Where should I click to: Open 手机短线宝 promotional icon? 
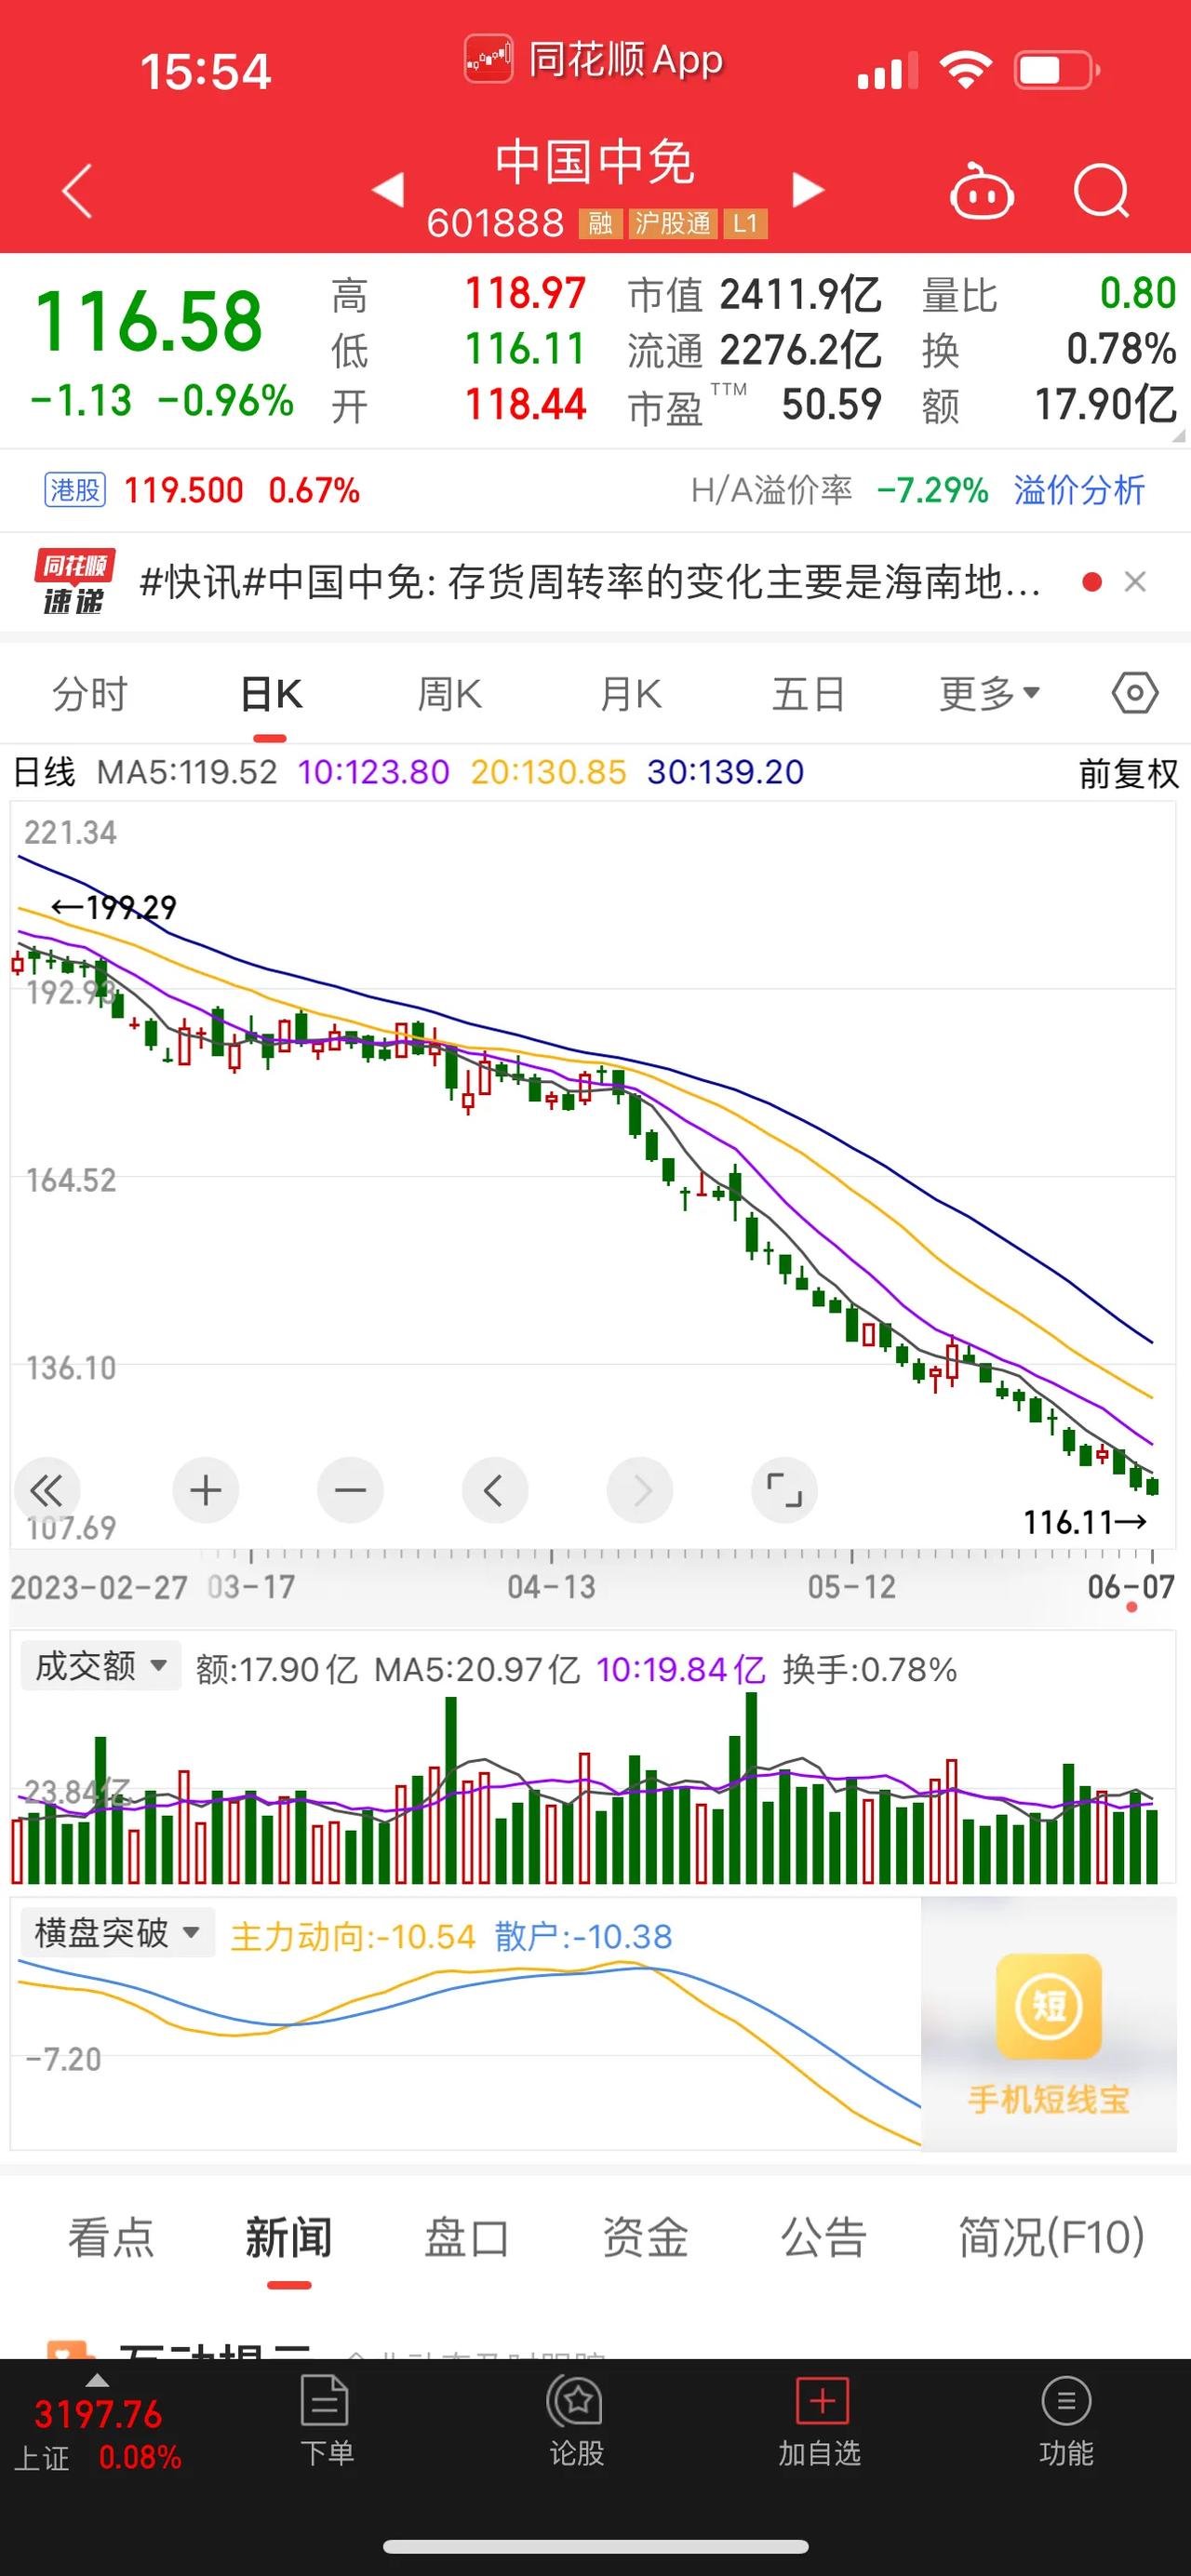pos(1048,2033)
